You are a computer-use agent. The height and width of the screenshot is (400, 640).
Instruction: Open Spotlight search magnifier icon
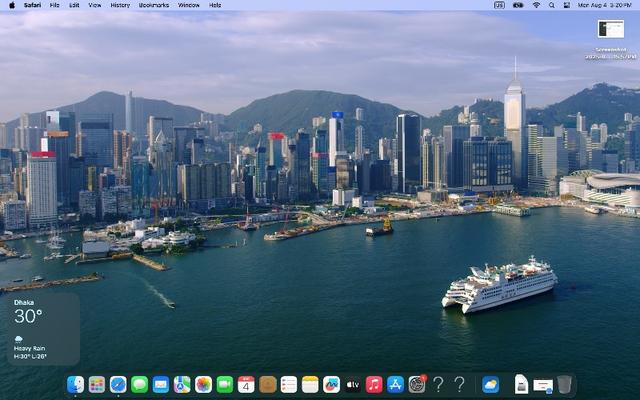click(x=551, y=5)
